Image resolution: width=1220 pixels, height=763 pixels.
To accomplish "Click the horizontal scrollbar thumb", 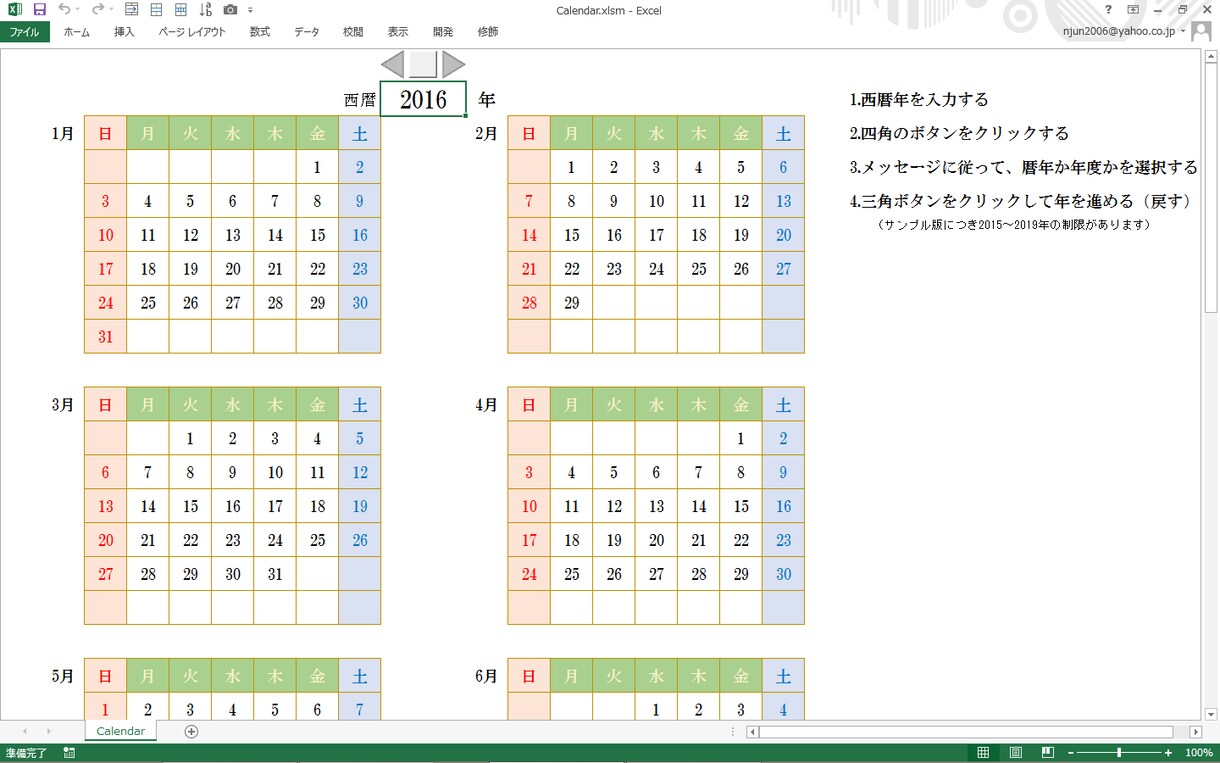I will click(x=966, y=732).
